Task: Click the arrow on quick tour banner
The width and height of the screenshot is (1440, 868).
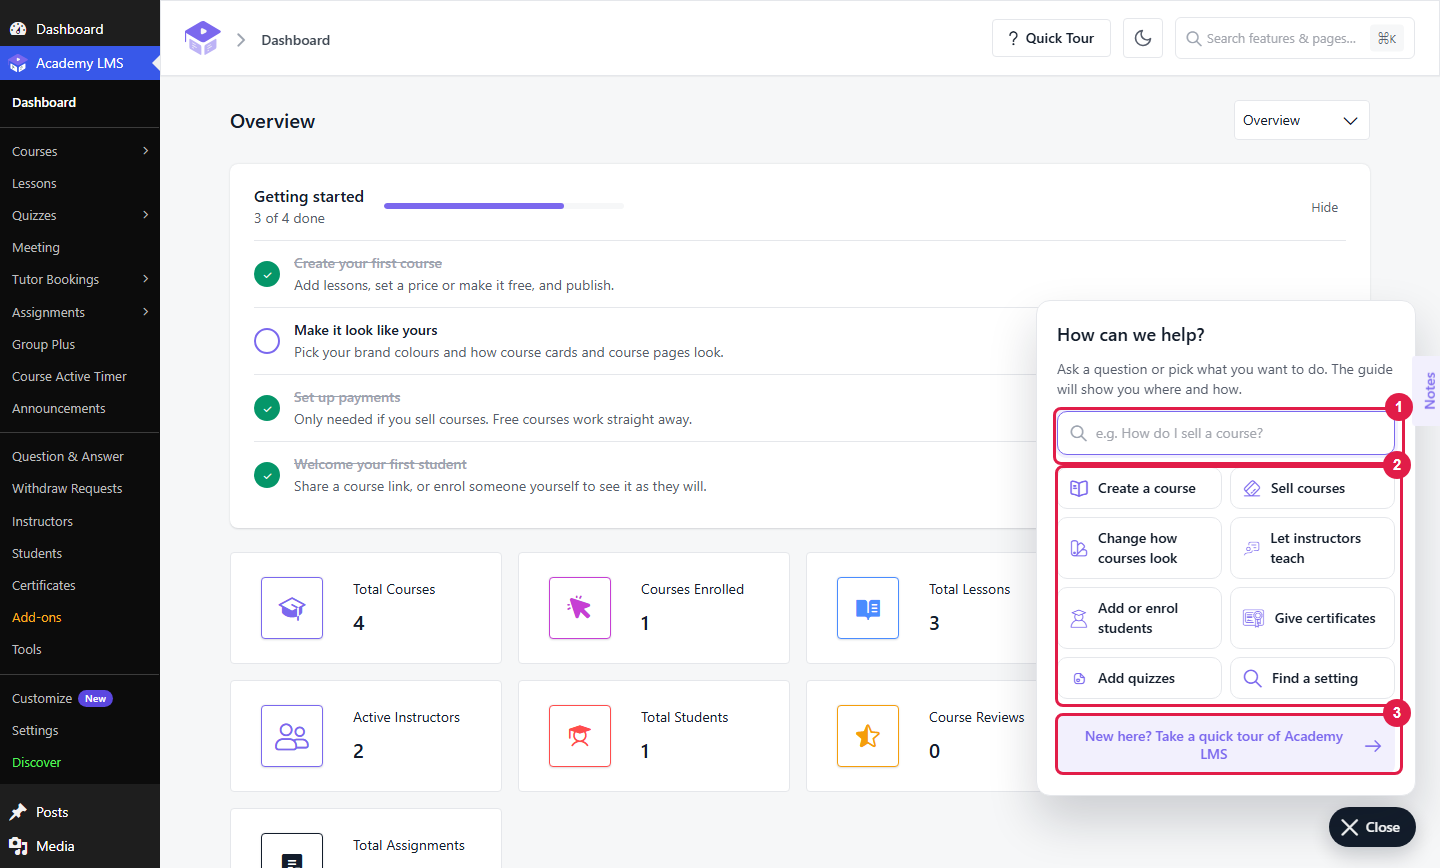Action: pos(1373,746)
